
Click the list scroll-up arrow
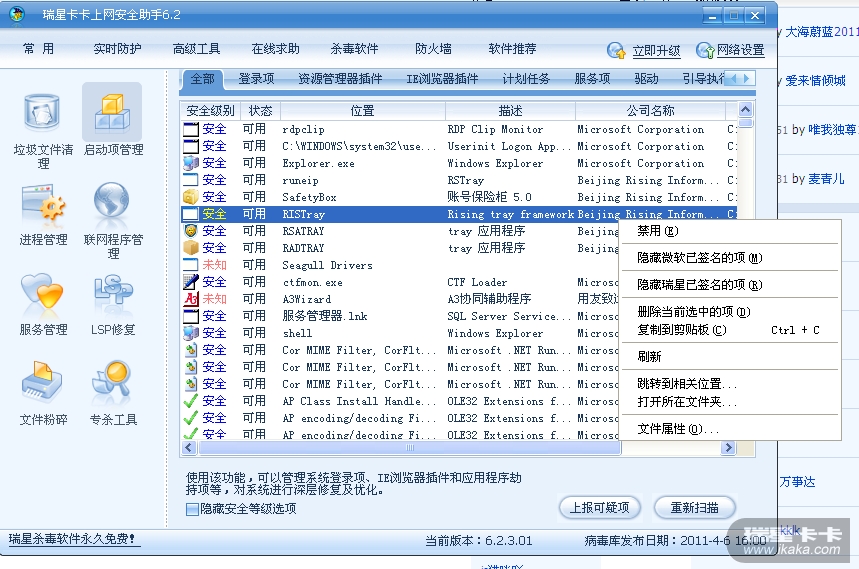(x=745, y=110)
